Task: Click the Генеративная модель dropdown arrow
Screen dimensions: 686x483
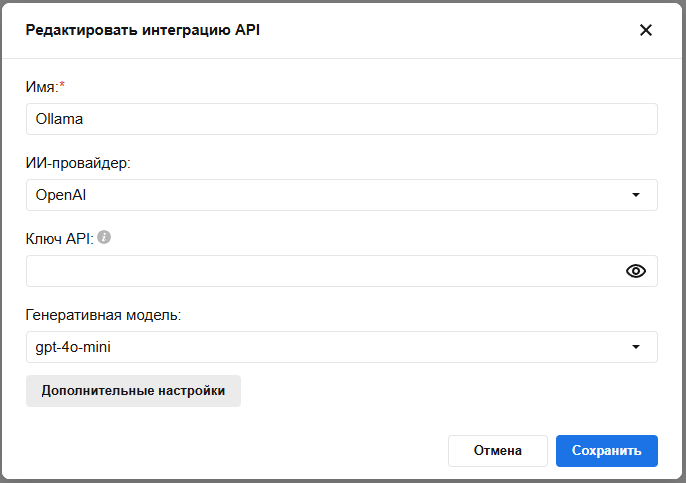Action: (x=635, y=347)
